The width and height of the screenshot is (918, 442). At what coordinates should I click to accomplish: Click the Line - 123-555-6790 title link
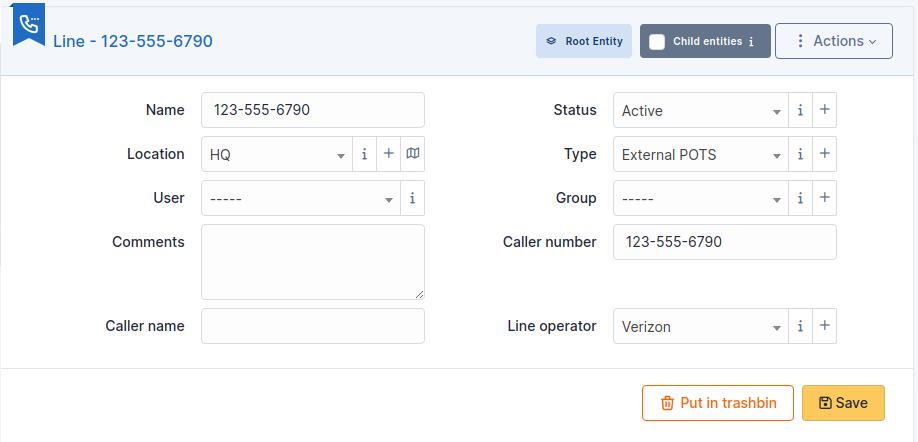[133, 42]
